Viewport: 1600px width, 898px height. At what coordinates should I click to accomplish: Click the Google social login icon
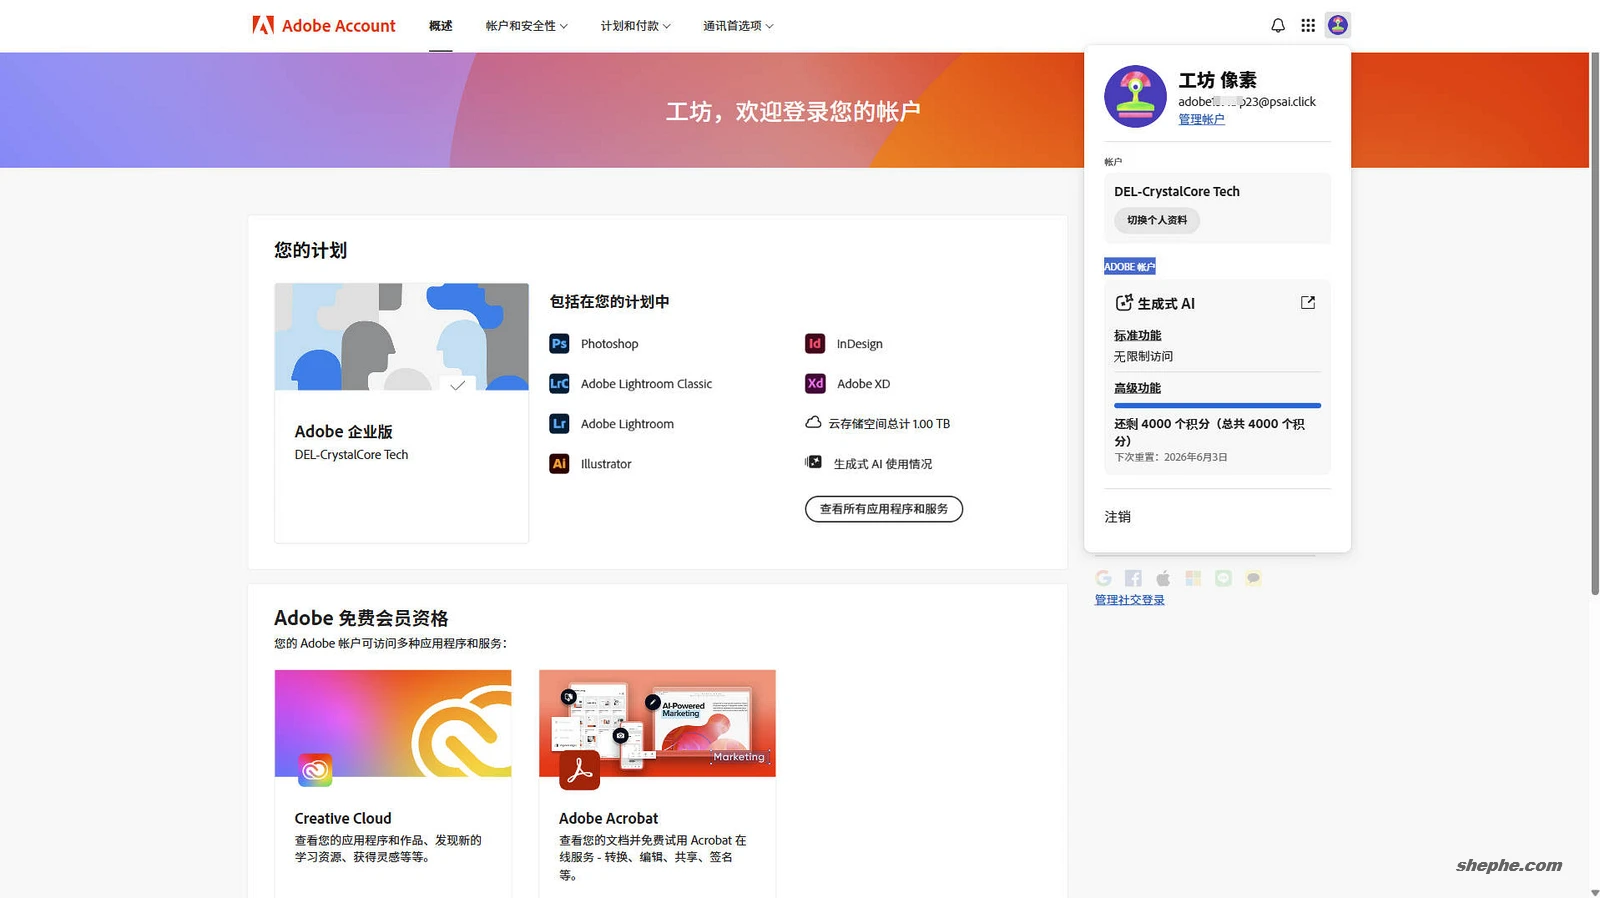tap(1103, 578)
